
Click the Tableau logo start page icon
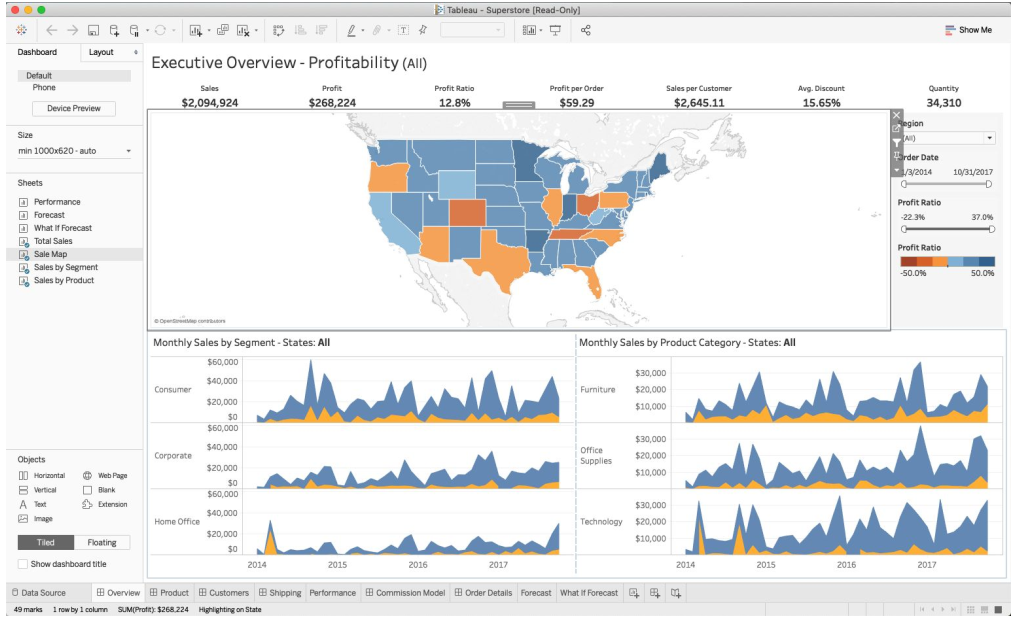[x=22, y=30]
